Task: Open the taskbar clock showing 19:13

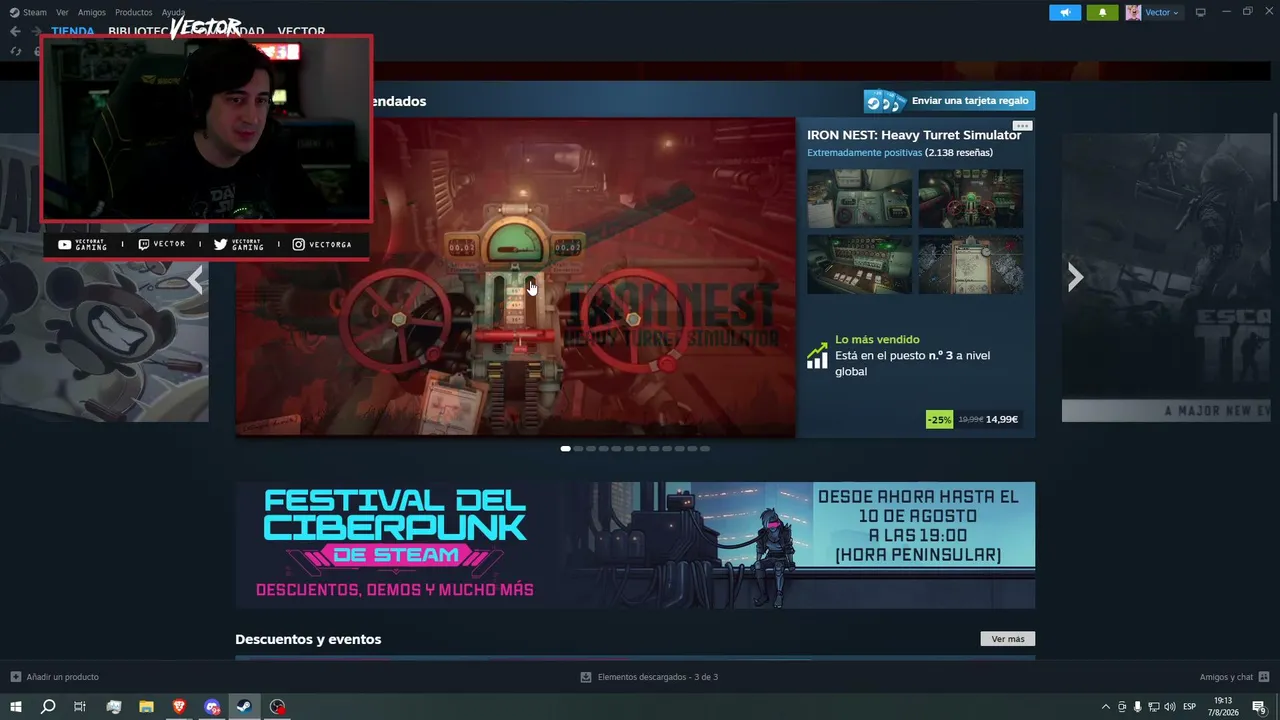Action: click(1223, 707)
